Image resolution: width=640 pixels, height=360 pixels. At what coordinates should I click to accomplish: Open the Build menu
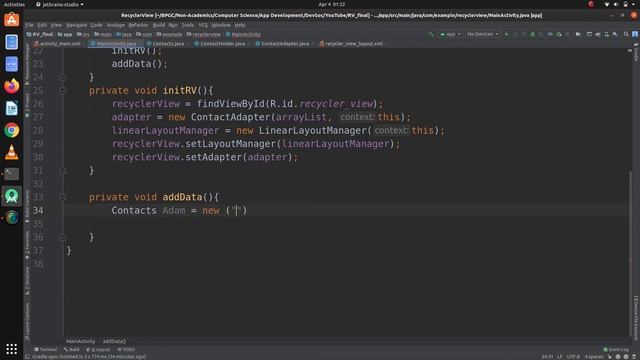158,25
